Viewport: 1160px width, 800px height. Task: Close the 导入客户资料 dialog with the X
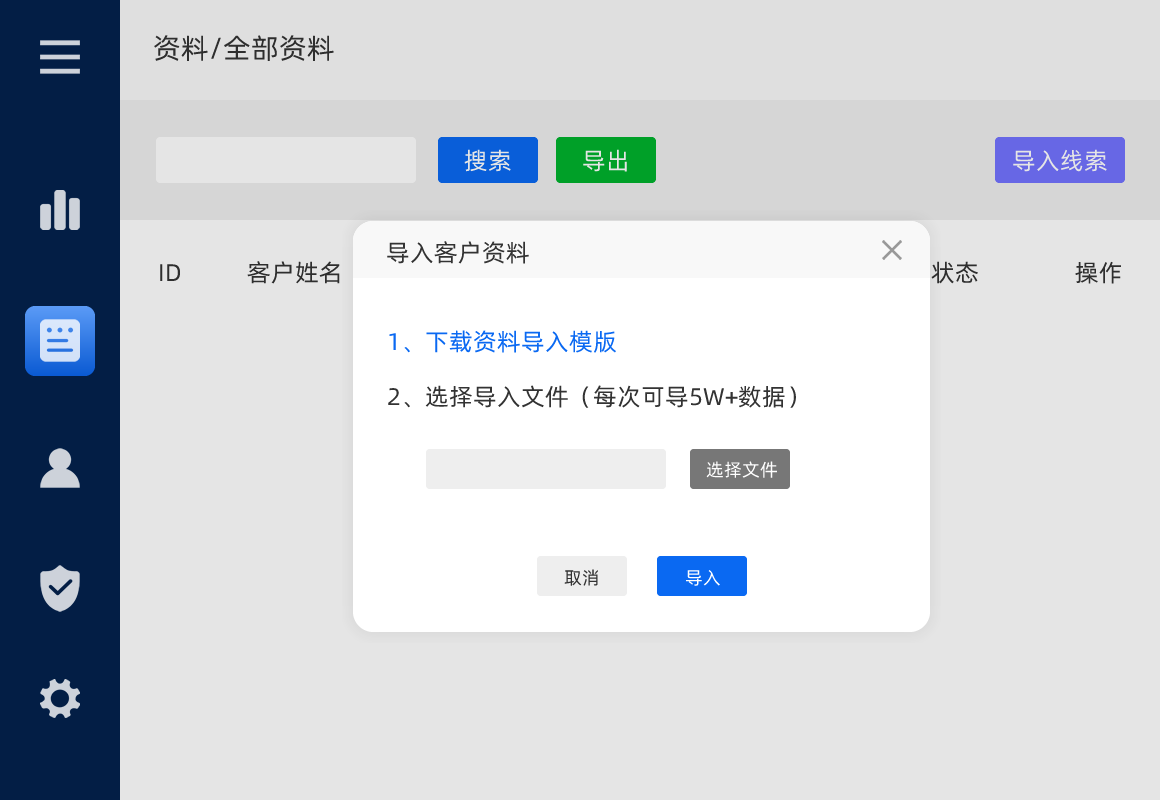click(x=892, y=250)
